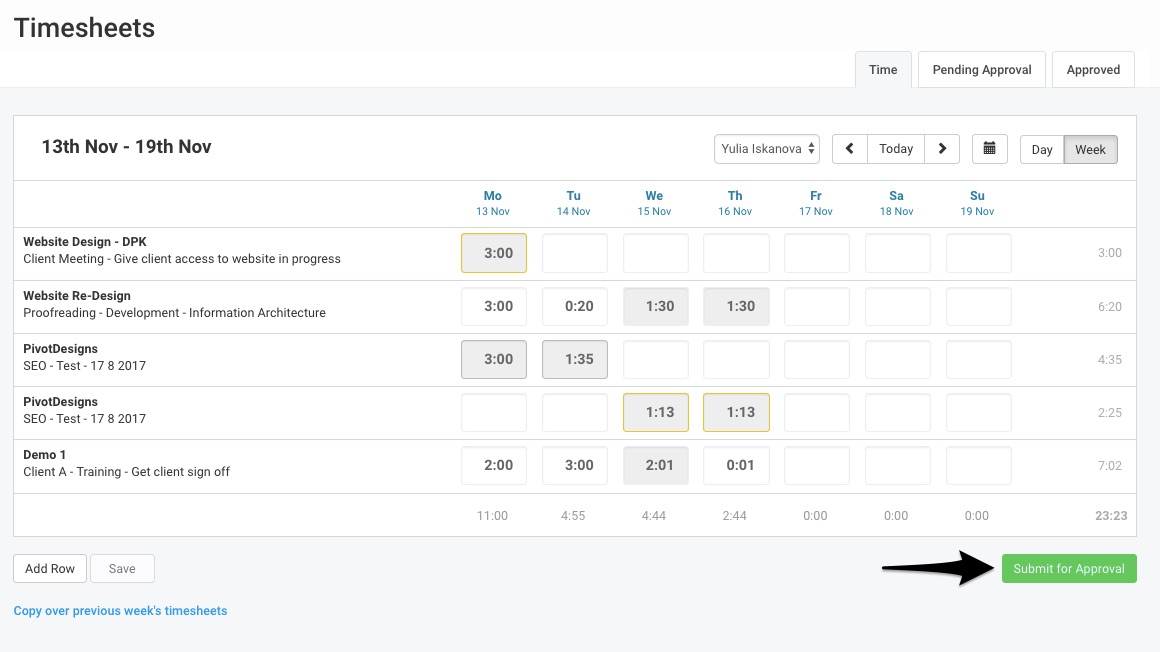Screen dimensions: 1160x652
Task: Select the Time tab
Action: [x=883, y=69]
